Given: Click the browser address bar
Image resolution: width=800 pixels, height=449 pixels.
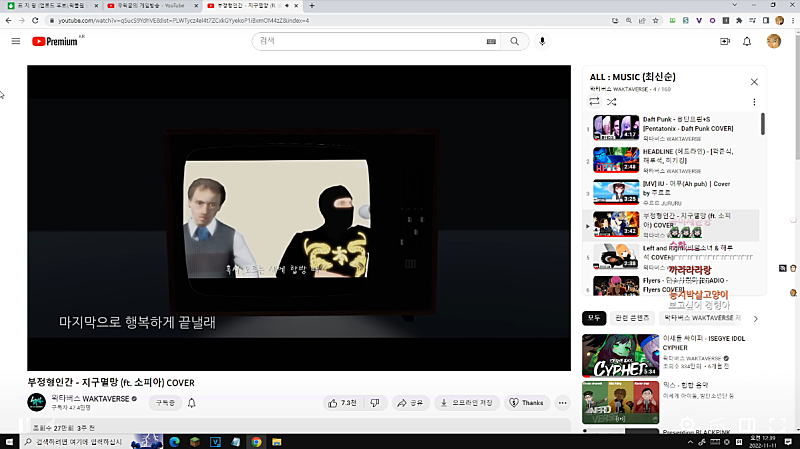Looking at the screenshot, I should tap(327, 20).
